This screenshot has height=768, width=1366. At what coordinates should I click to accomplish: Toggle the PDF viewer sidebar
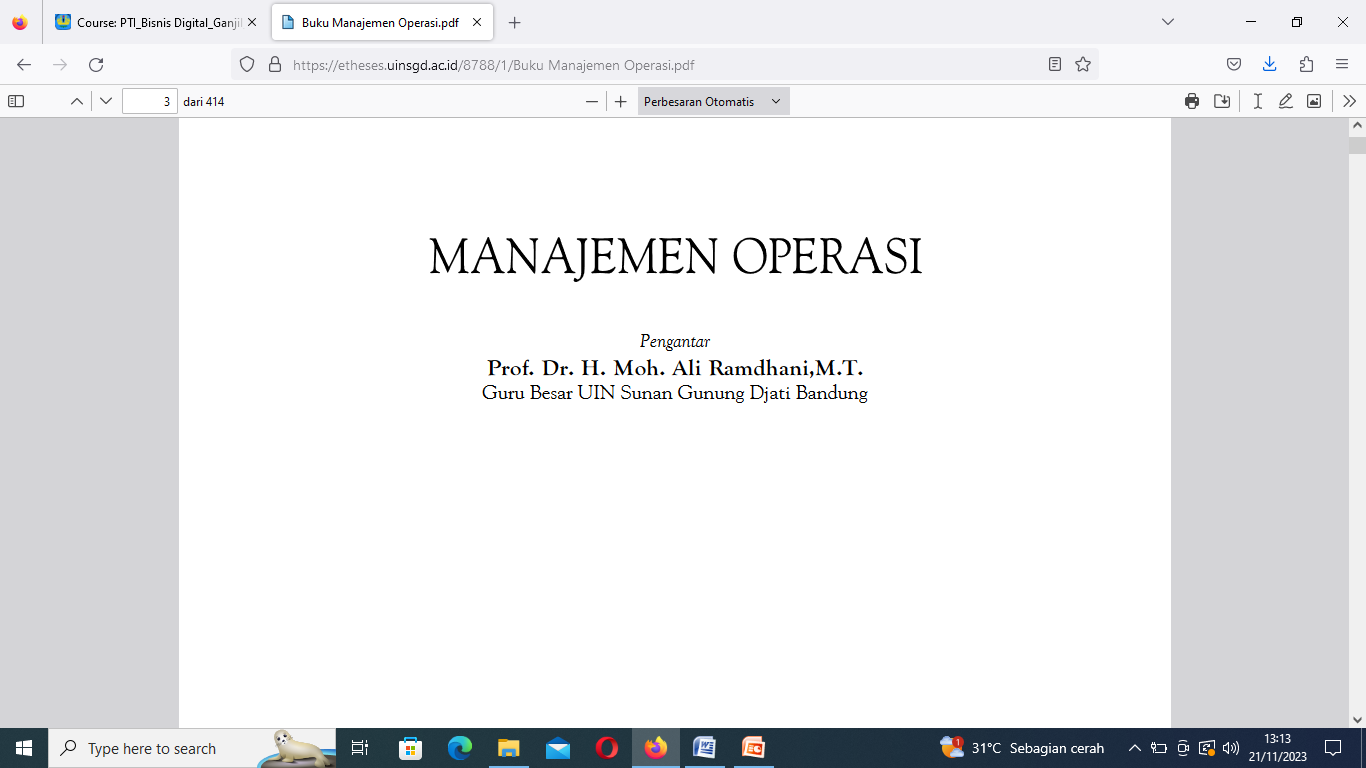pyautogui.click(x=16, y=101)
